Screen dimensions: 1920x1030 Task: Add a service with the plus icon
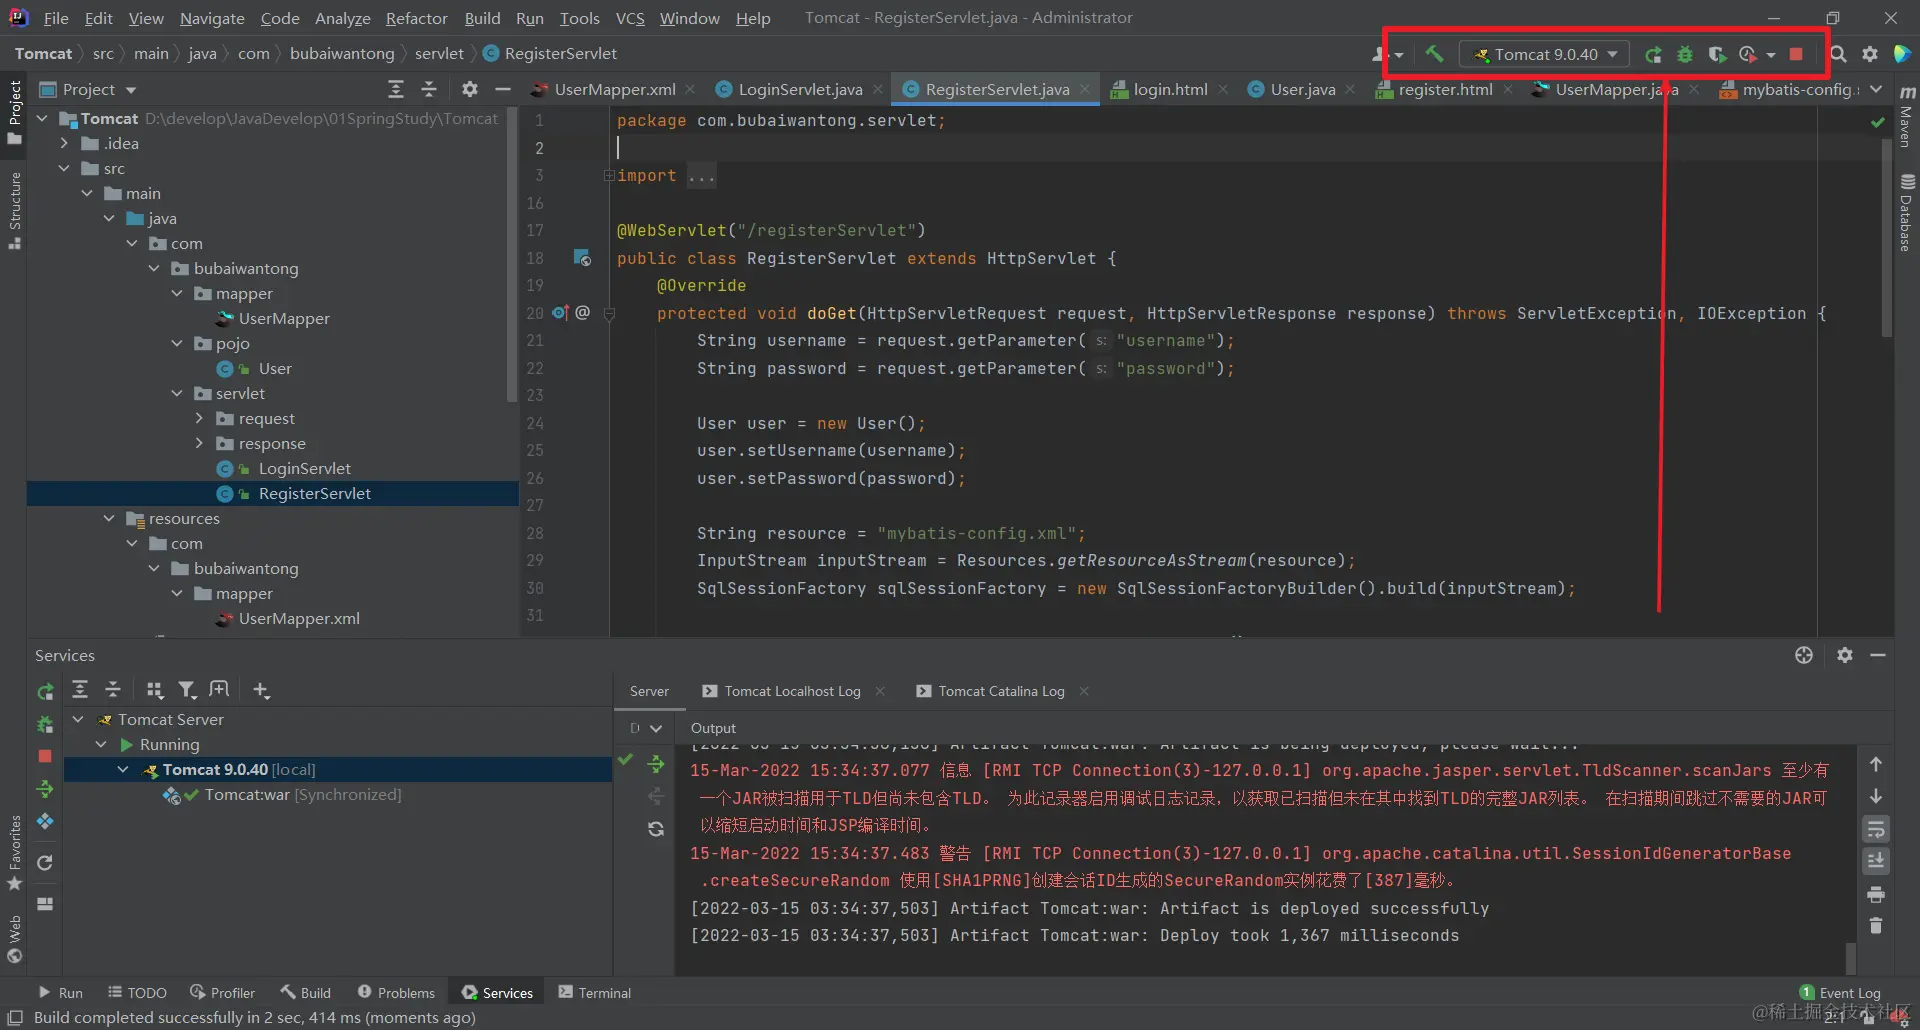pyautogui.click(x=261, y=689)
